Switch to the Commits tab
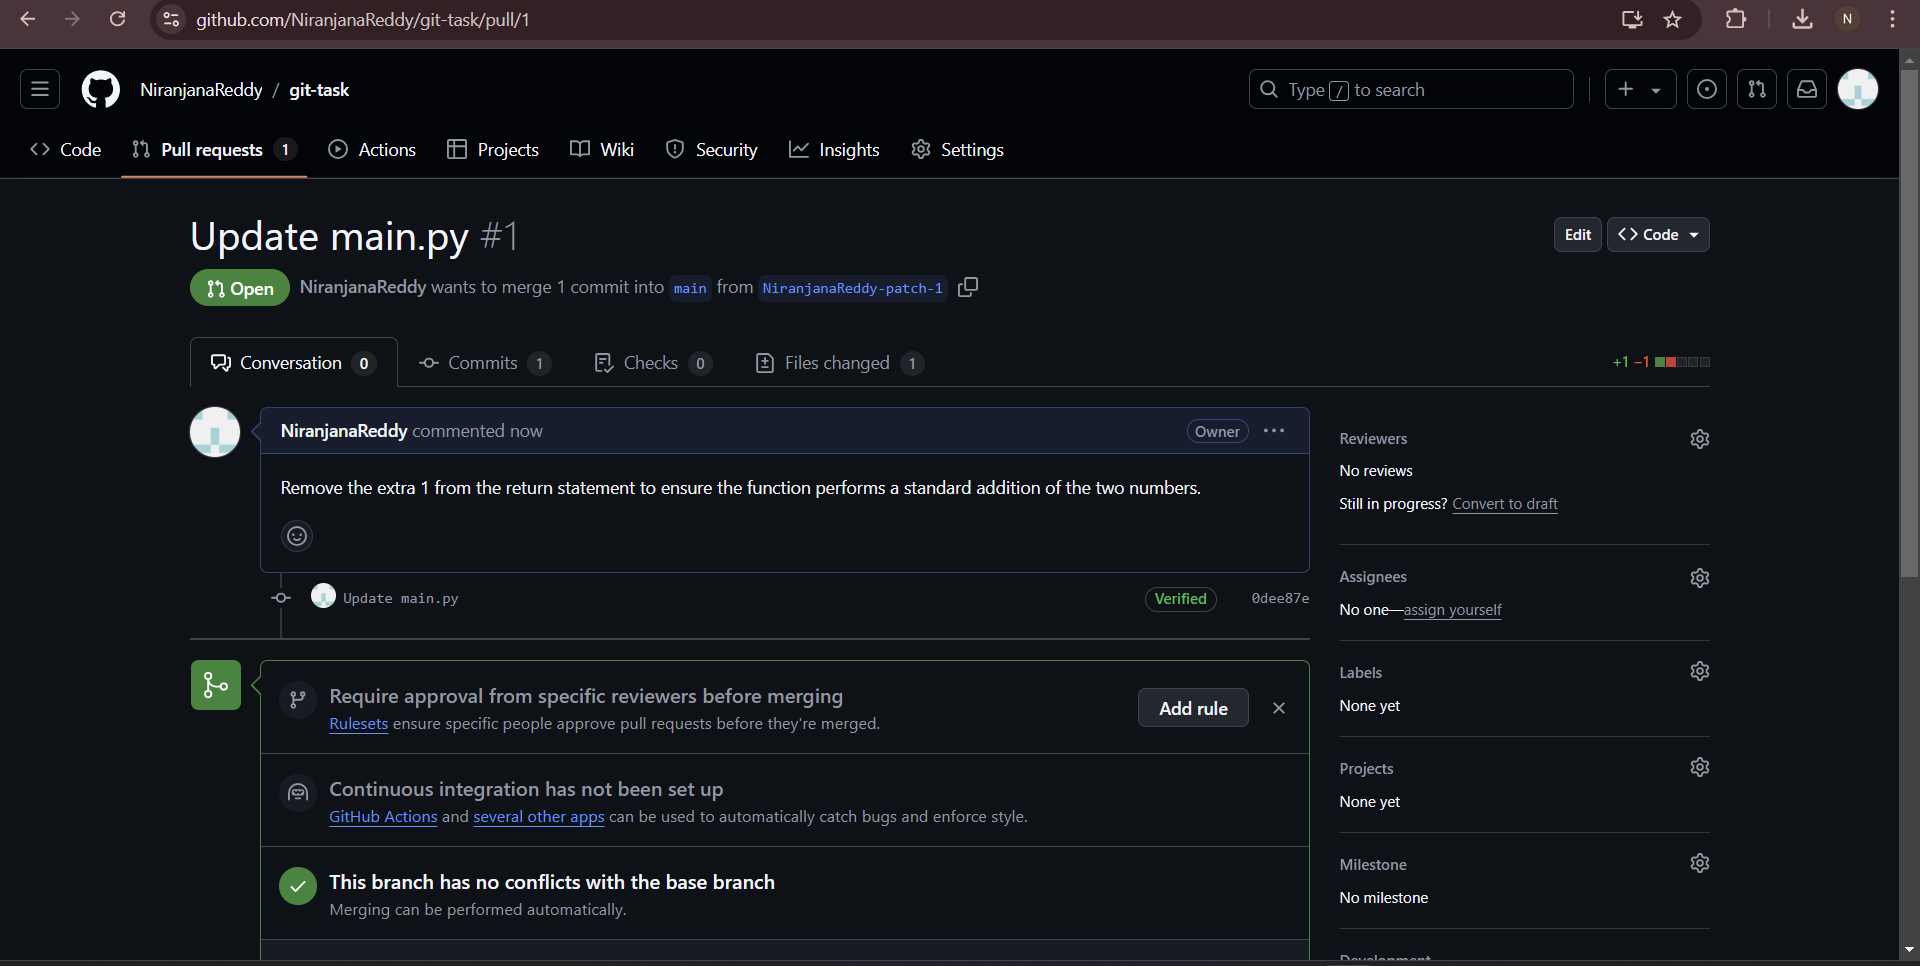 485,363
